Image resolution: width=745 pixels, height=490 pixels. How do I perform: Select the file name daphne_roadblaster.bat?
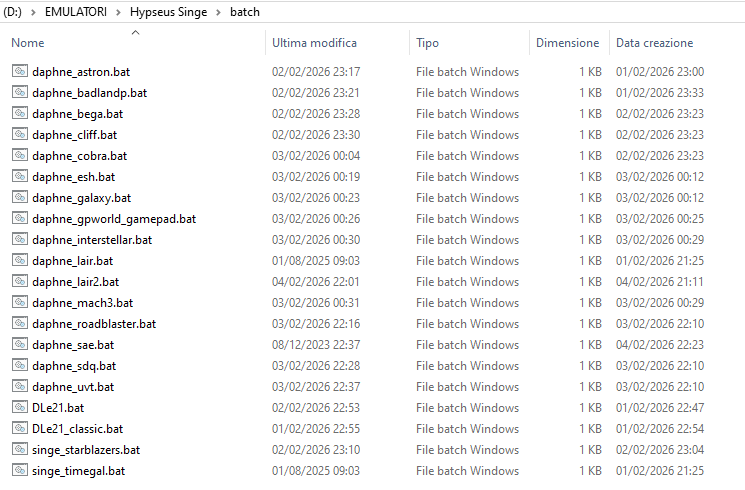click(x=94, y=324)
